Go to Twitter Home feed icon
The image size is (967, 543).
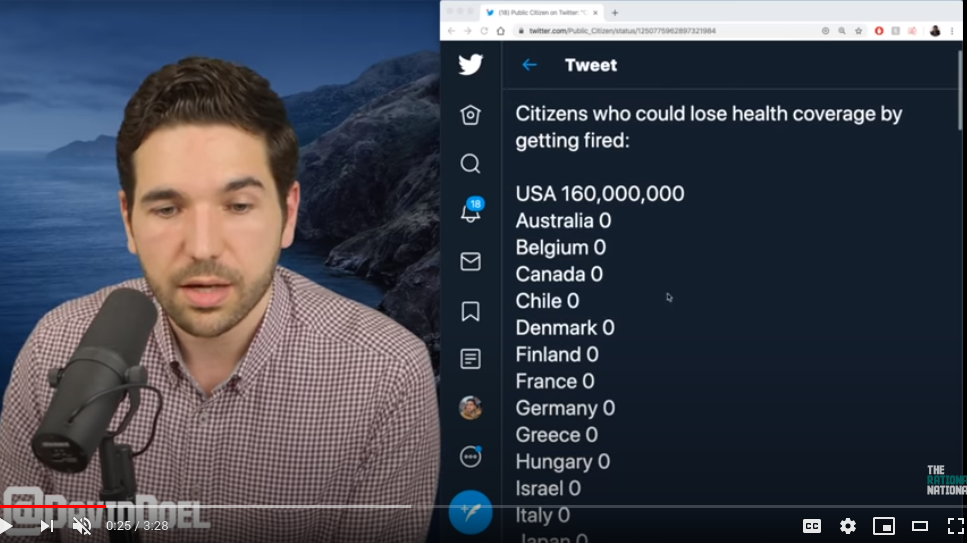(471, 115)
